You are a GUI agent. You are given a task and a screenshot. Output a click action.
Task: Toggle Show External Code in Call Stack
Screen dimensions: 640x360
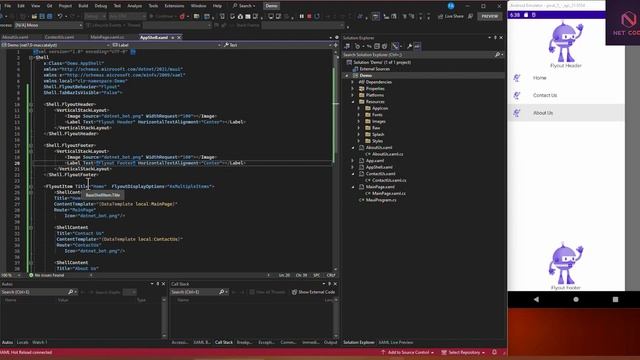tap(313, 292)
